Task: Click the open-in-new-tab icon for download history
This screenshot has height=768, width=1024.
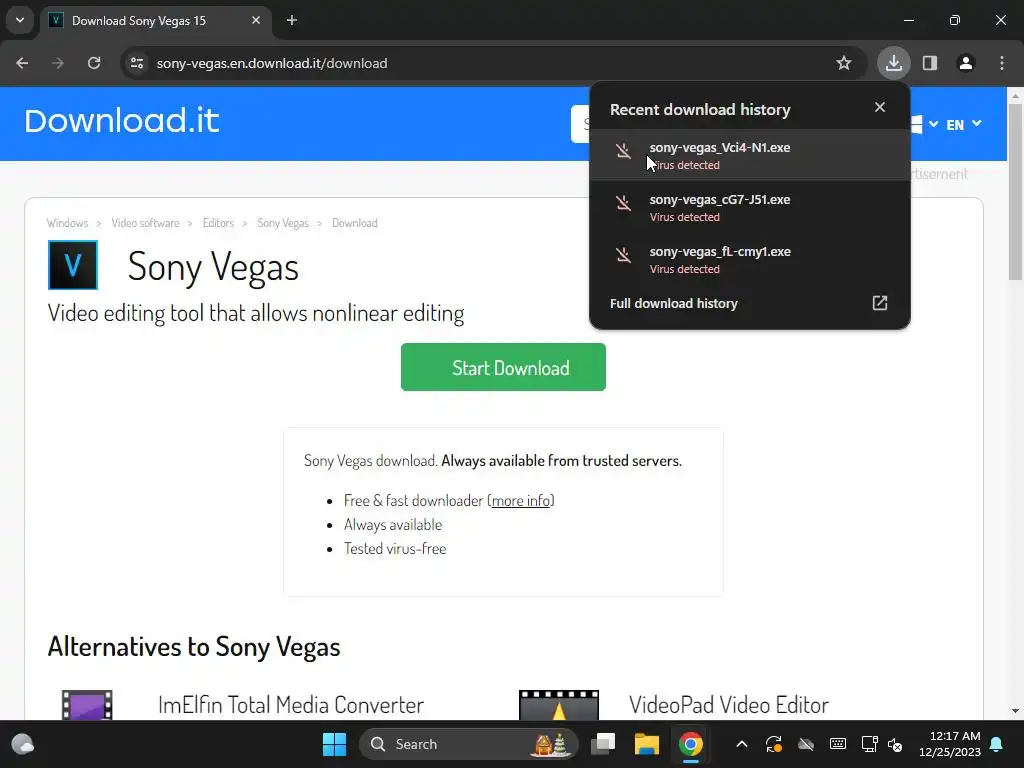Action: tap(880, 303)
